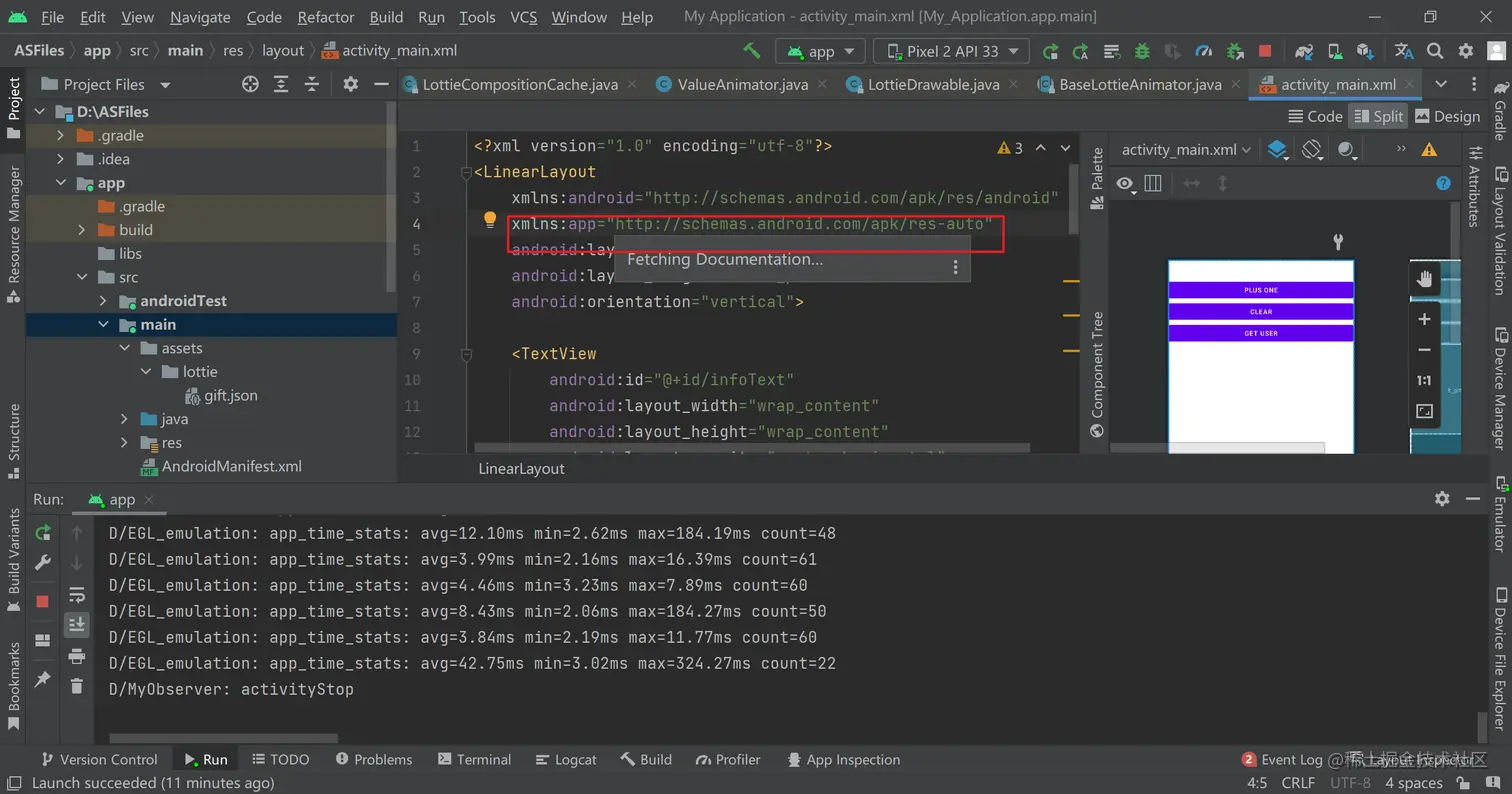Open the VCS menu
The width and height of the screenshot is (1512, 794).
[x=523, y=17]
